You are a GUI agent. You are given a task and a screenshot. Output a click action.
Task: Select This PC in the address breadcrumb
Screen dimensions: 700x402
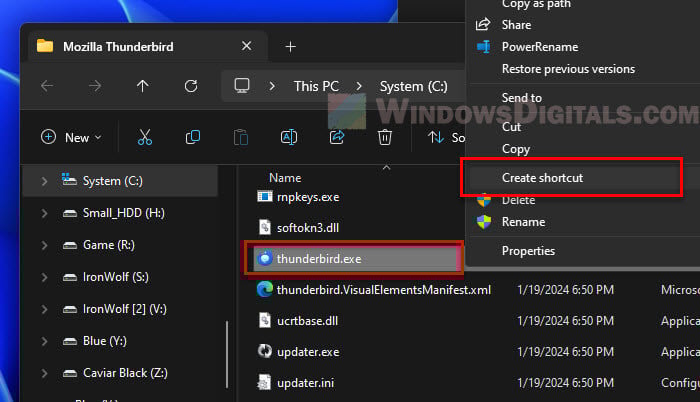316,86
